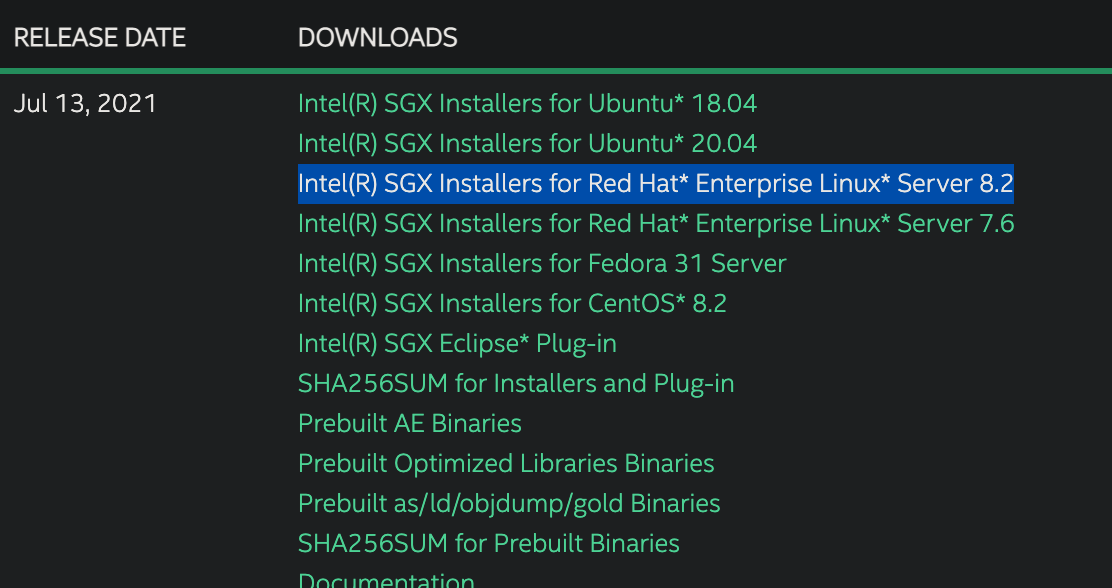The image size is (1112, 588).
Task: Download the Prebuilt AE Binaries
Action: click(409, 423)
